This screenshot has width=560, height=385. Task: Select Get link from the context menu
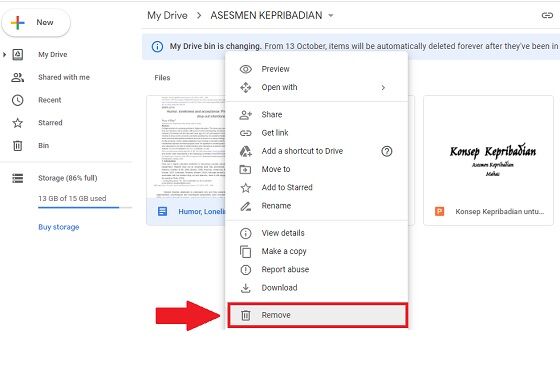(316, 133)
